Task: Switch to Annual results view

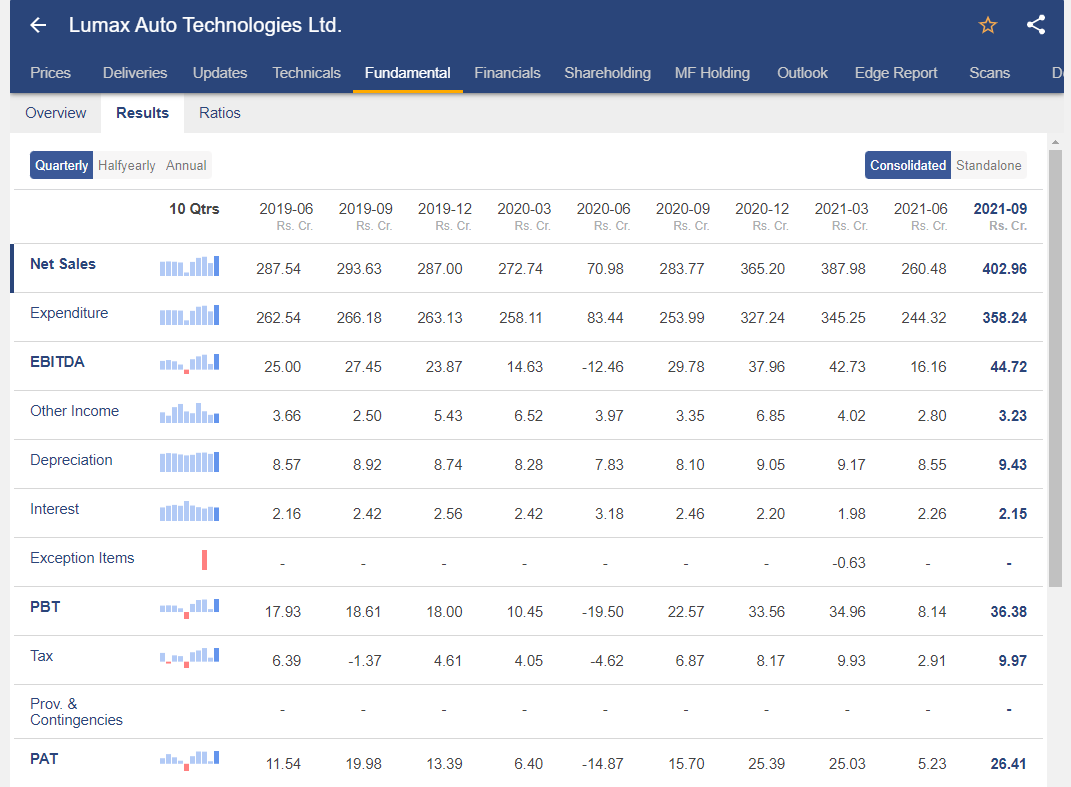Action: coord(186,165)
